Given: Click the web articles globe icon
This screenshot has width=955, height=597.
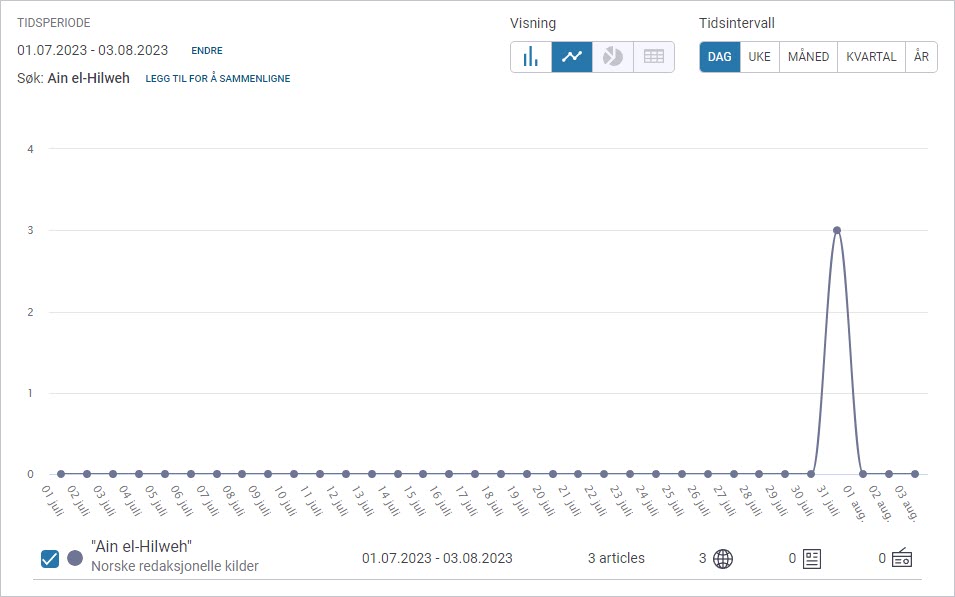Looking at the screenshot, I should [722, 559].
